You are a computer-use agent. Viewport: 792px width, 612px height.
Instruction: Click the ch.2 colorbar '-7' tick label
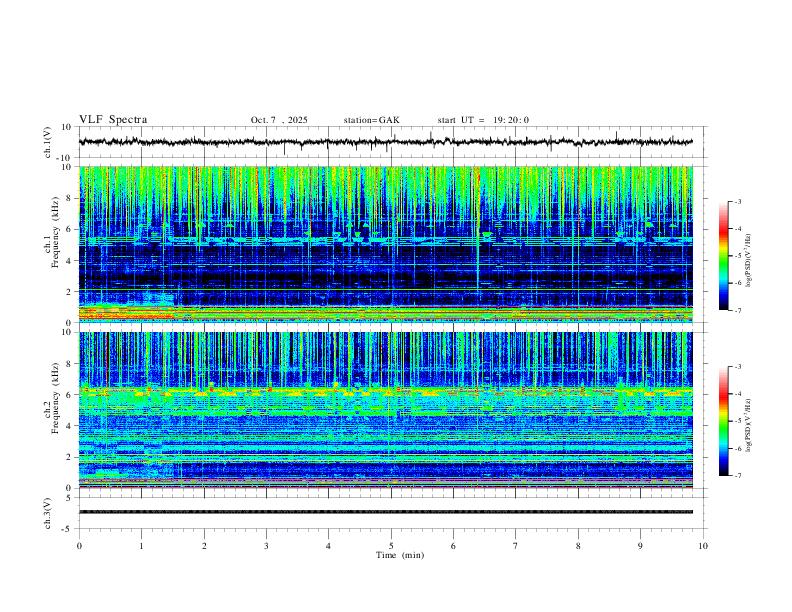[737, 475]
